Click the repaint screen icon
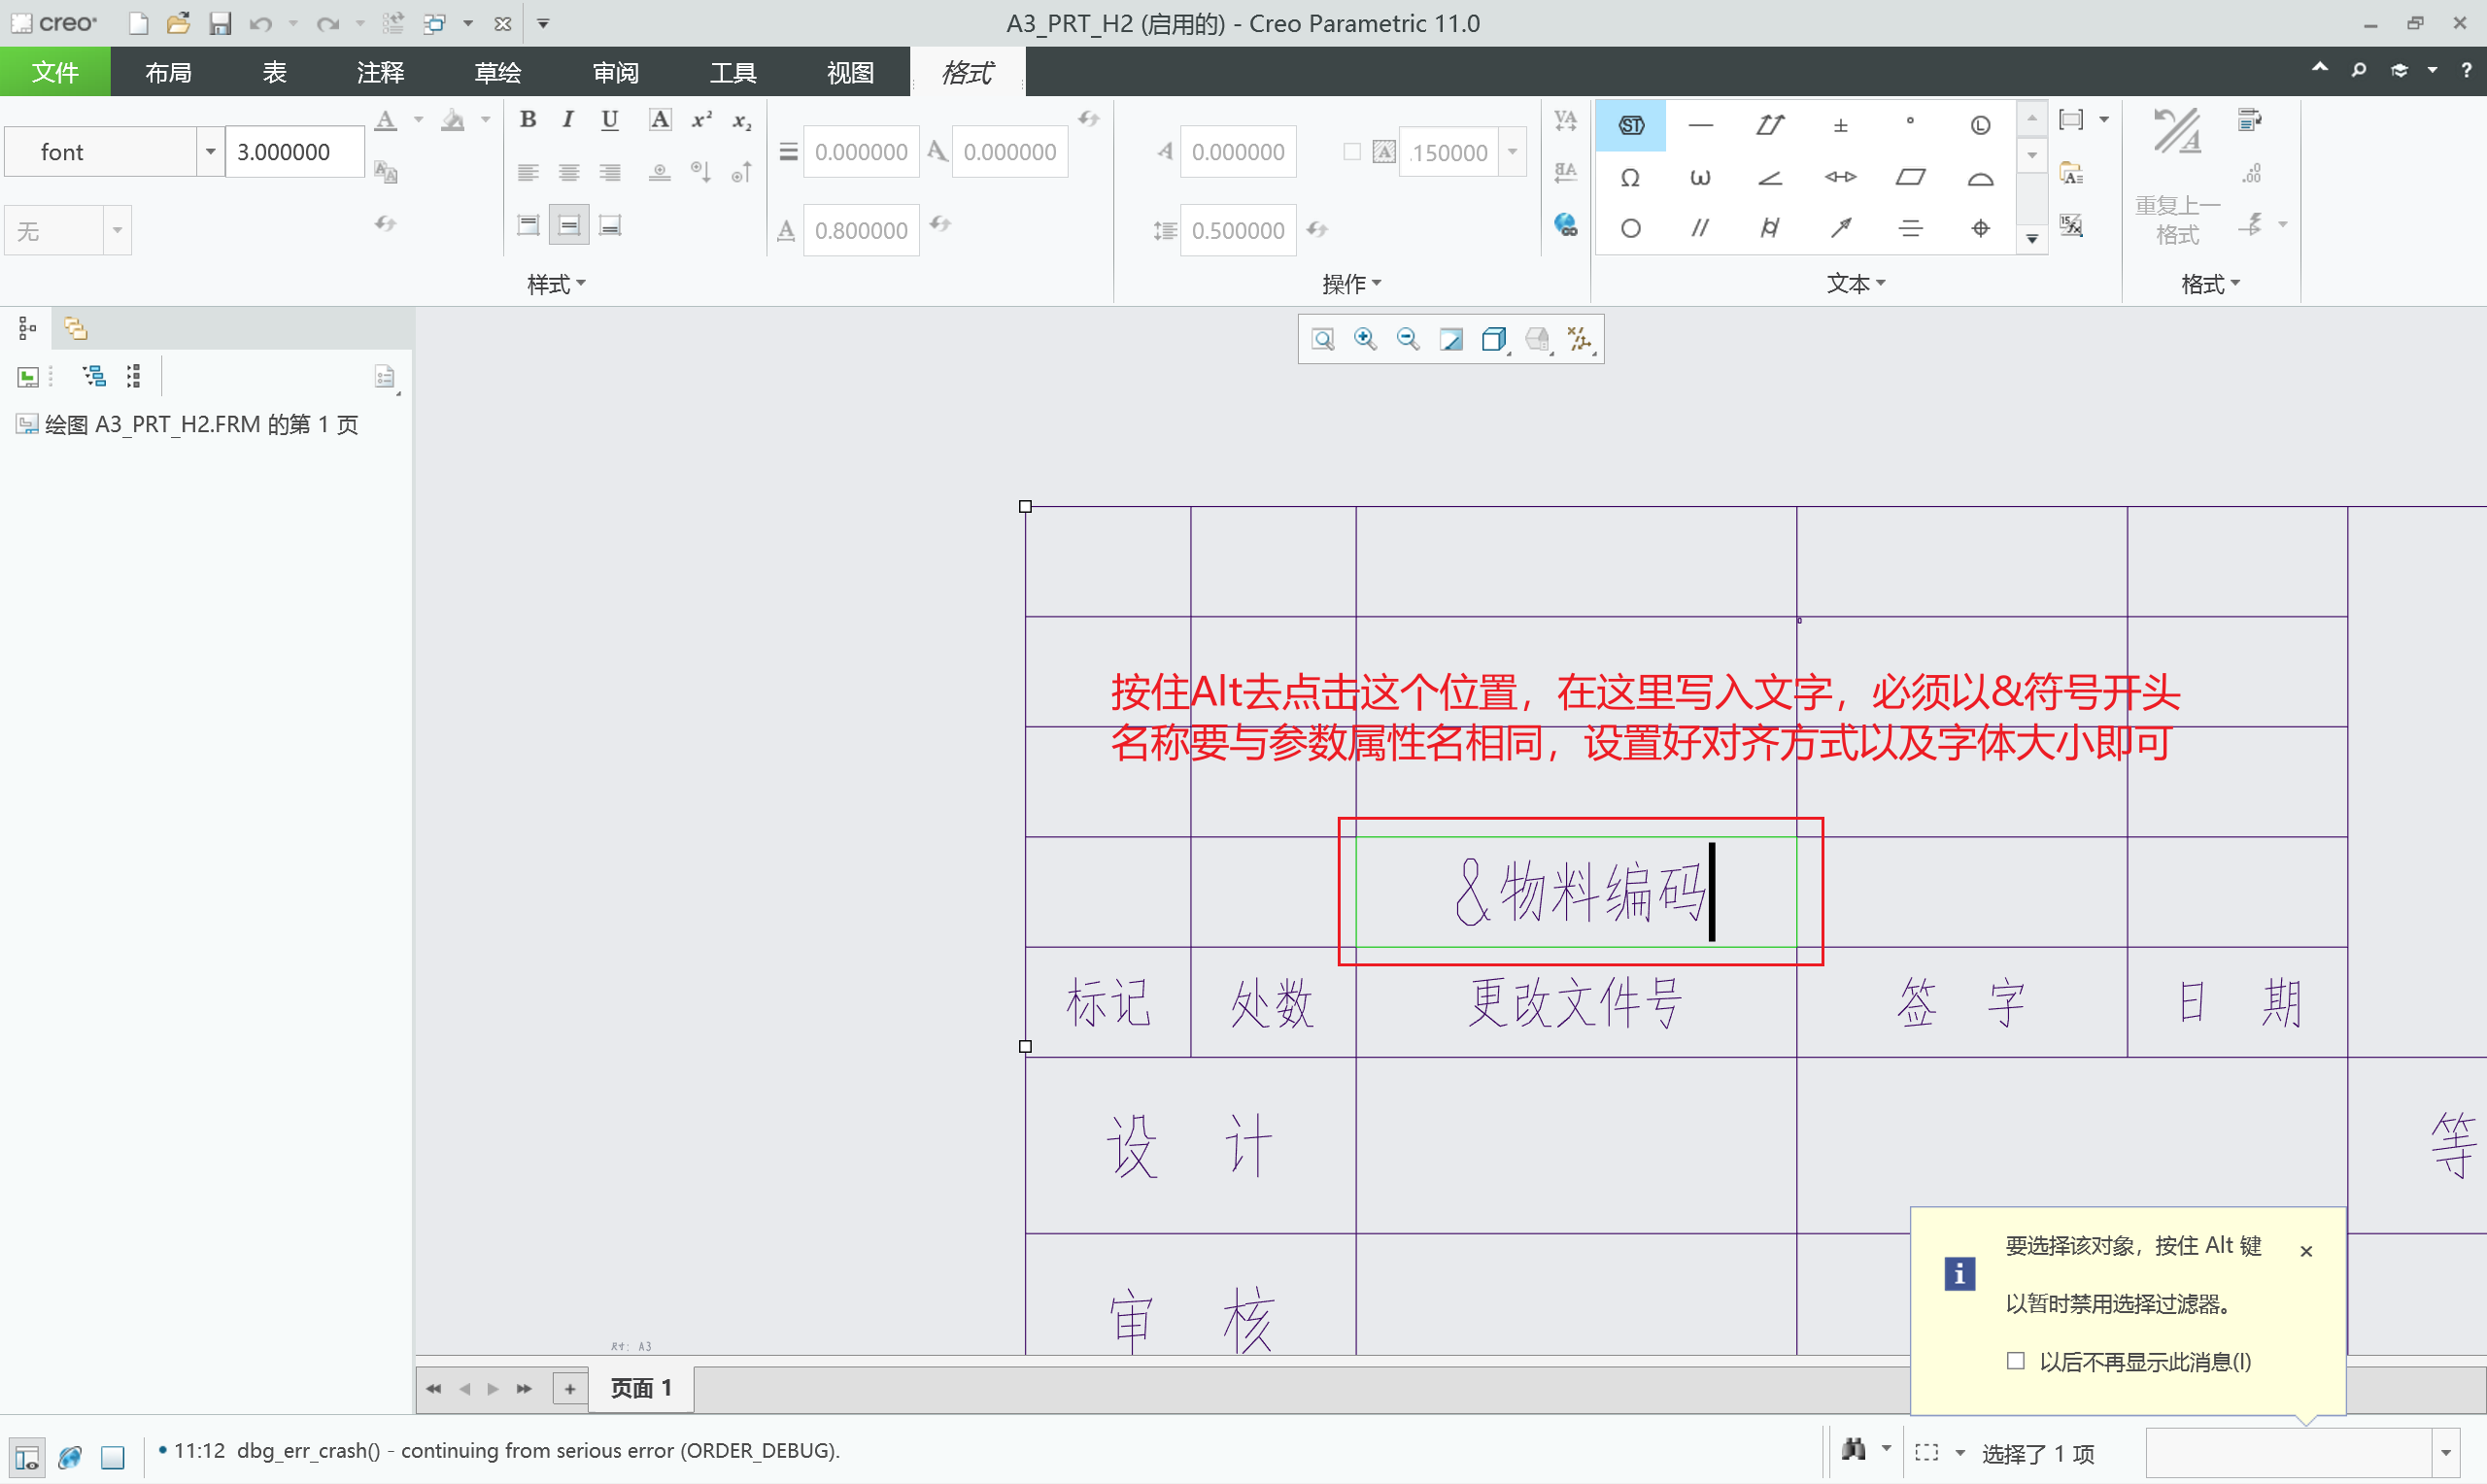 coord(1451,340)
